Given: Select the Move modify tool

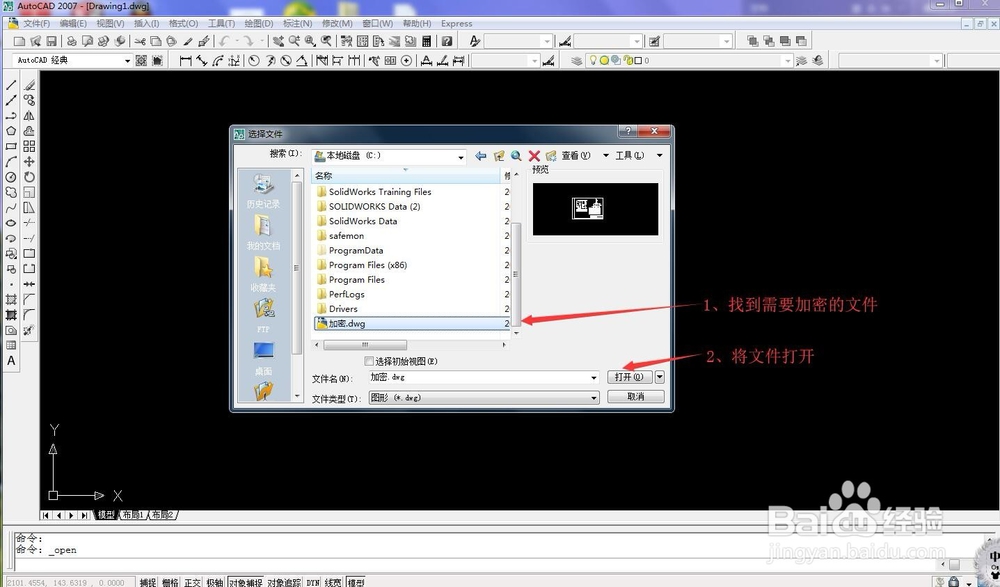Looking at the screenshot, I should pyautogui.click(x=29, y=161).
